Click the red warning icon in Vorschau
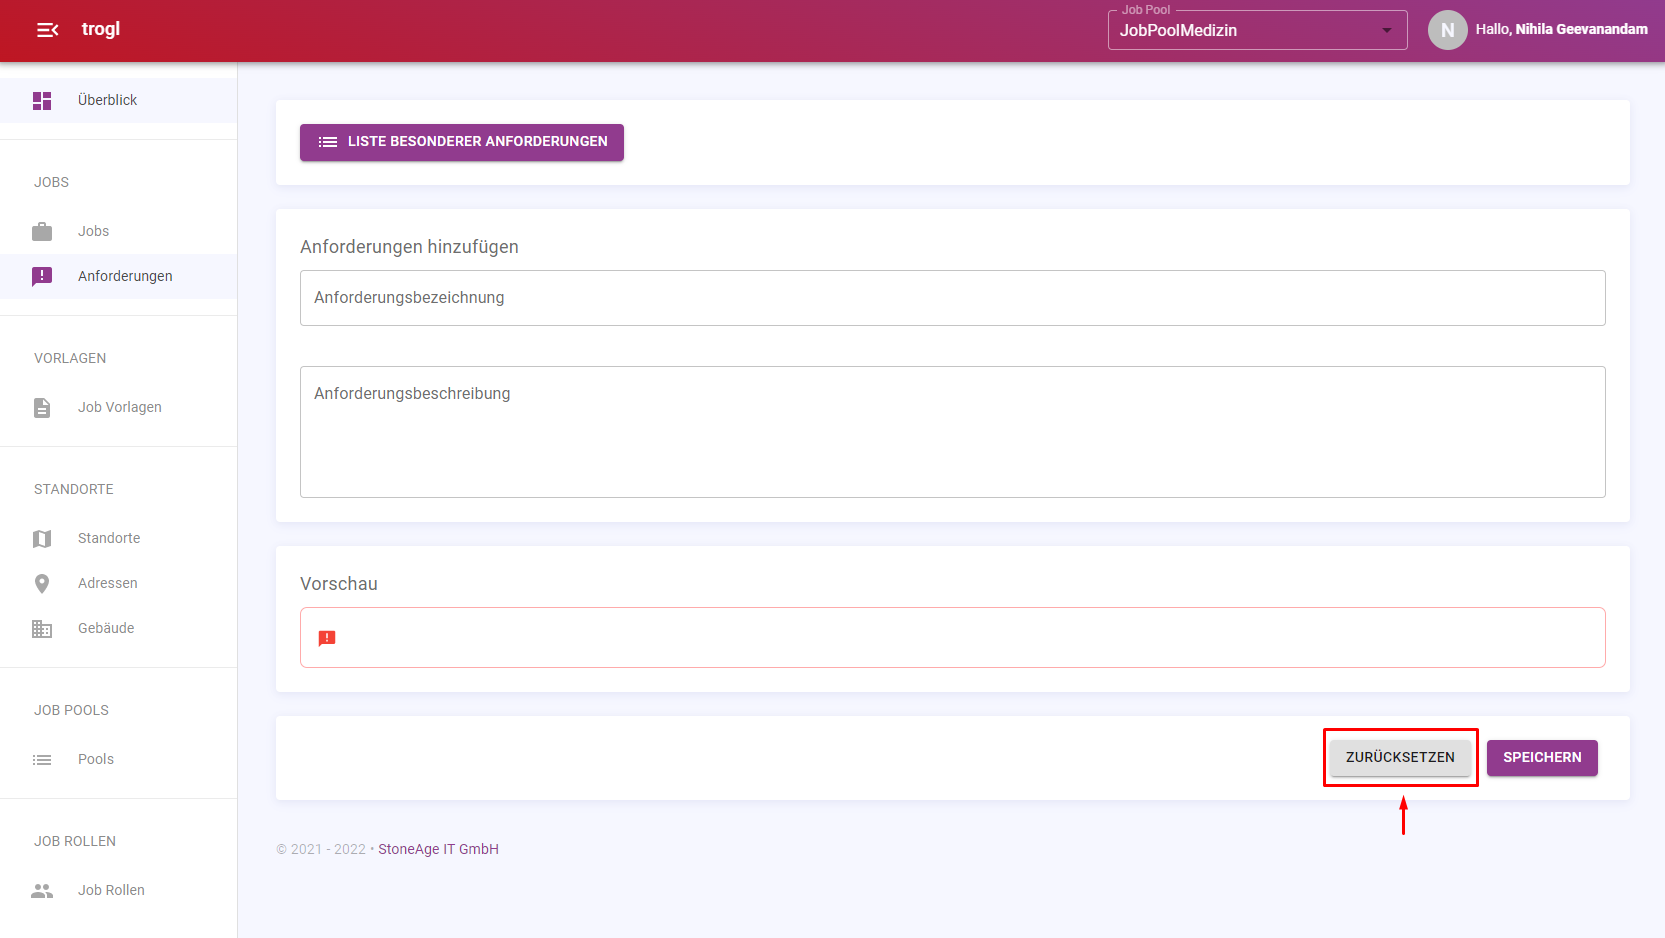 [x=327, y=638]
